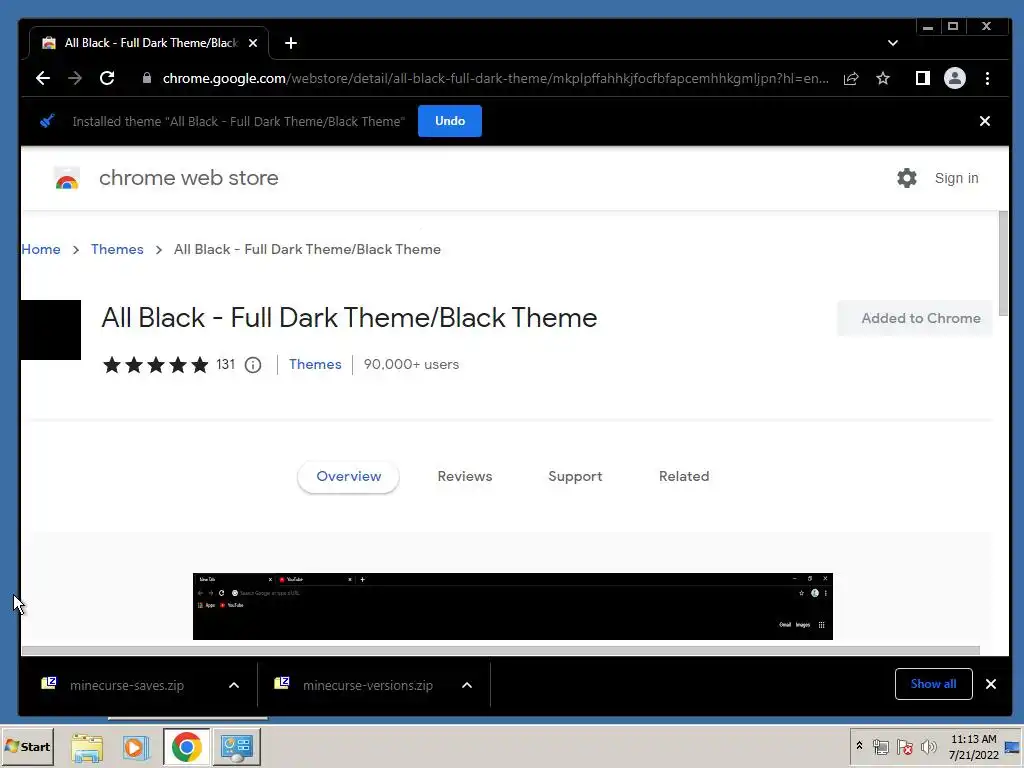The height and width of the screenshot is (768, 1024).
Task: Click Chrome taskbar icon
Action: [186, 746]
